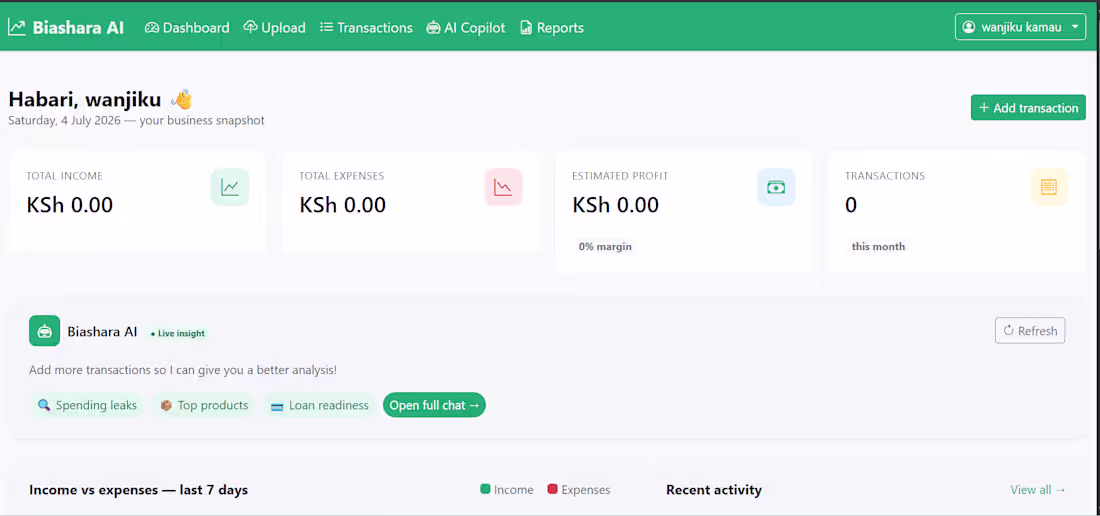Screen dimensions: 1100x516
Task: Refresh the AI insight
Action: [1030, 331]
